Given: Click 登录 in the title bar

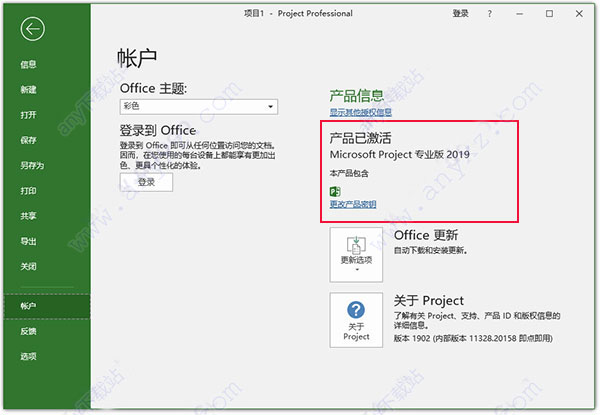Looking at the screenshot, I should point(460,13).
